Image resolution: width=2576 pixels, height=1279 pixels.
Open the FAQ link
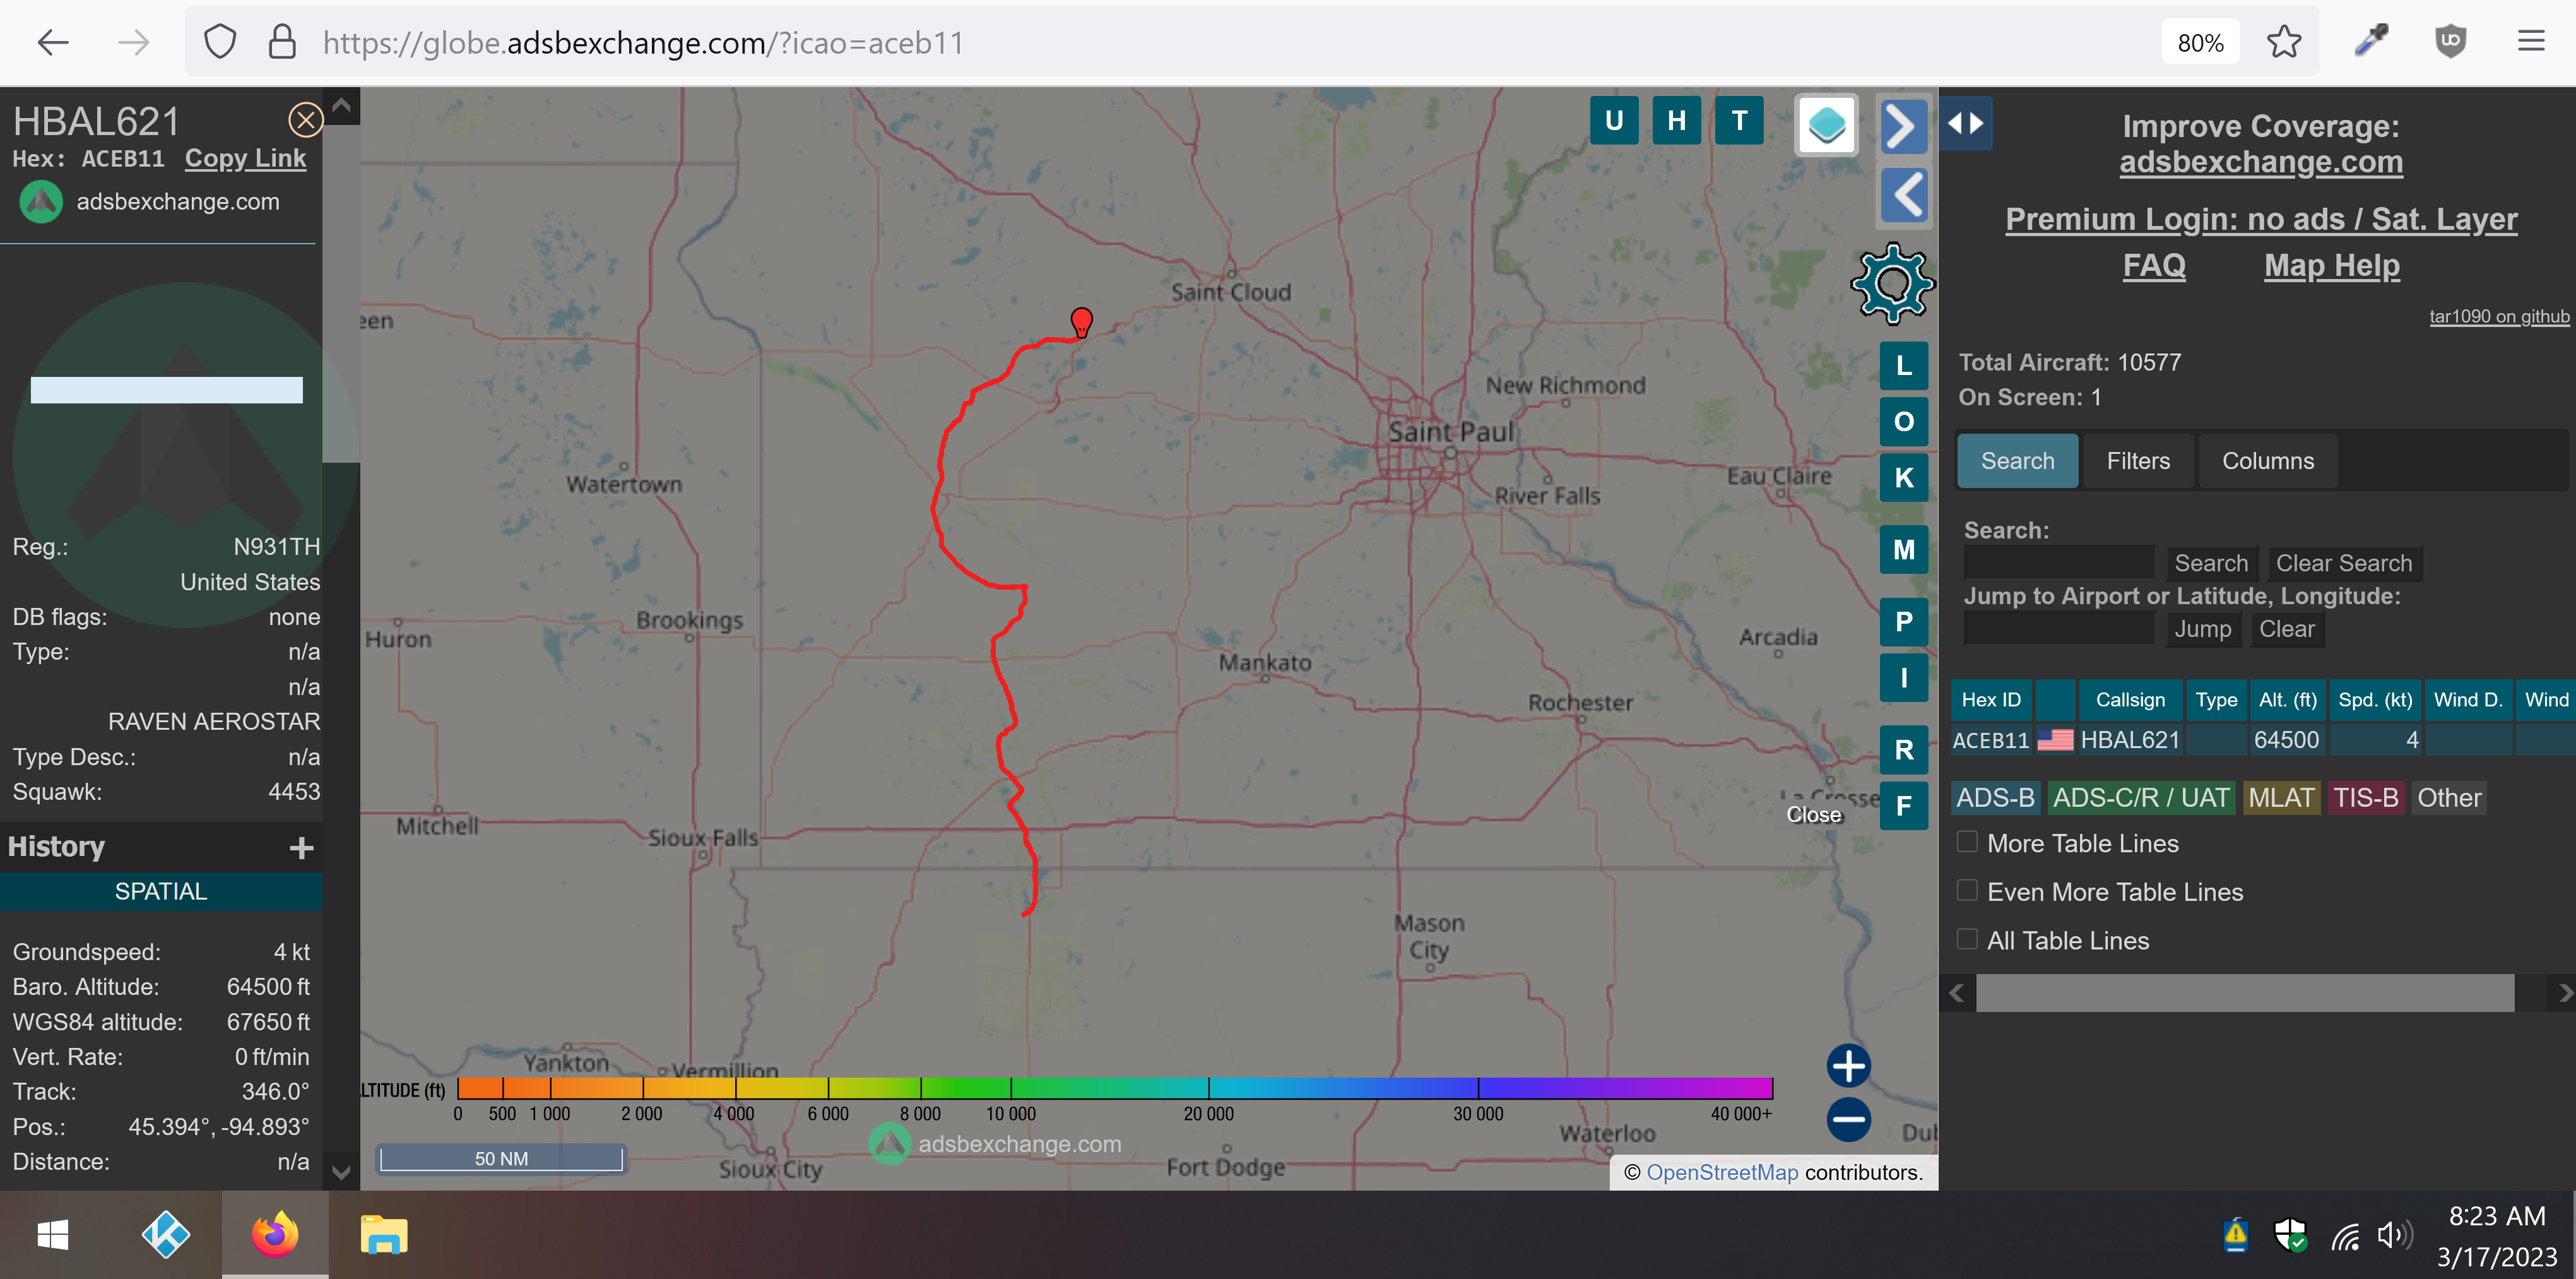(x=2154, y=265)
